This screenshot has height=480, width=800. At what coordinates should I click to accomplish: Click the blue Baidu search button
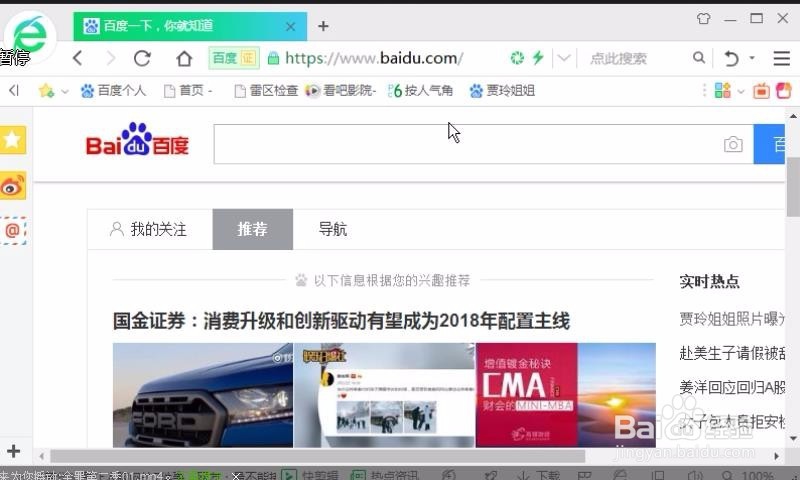pos(769,144)
